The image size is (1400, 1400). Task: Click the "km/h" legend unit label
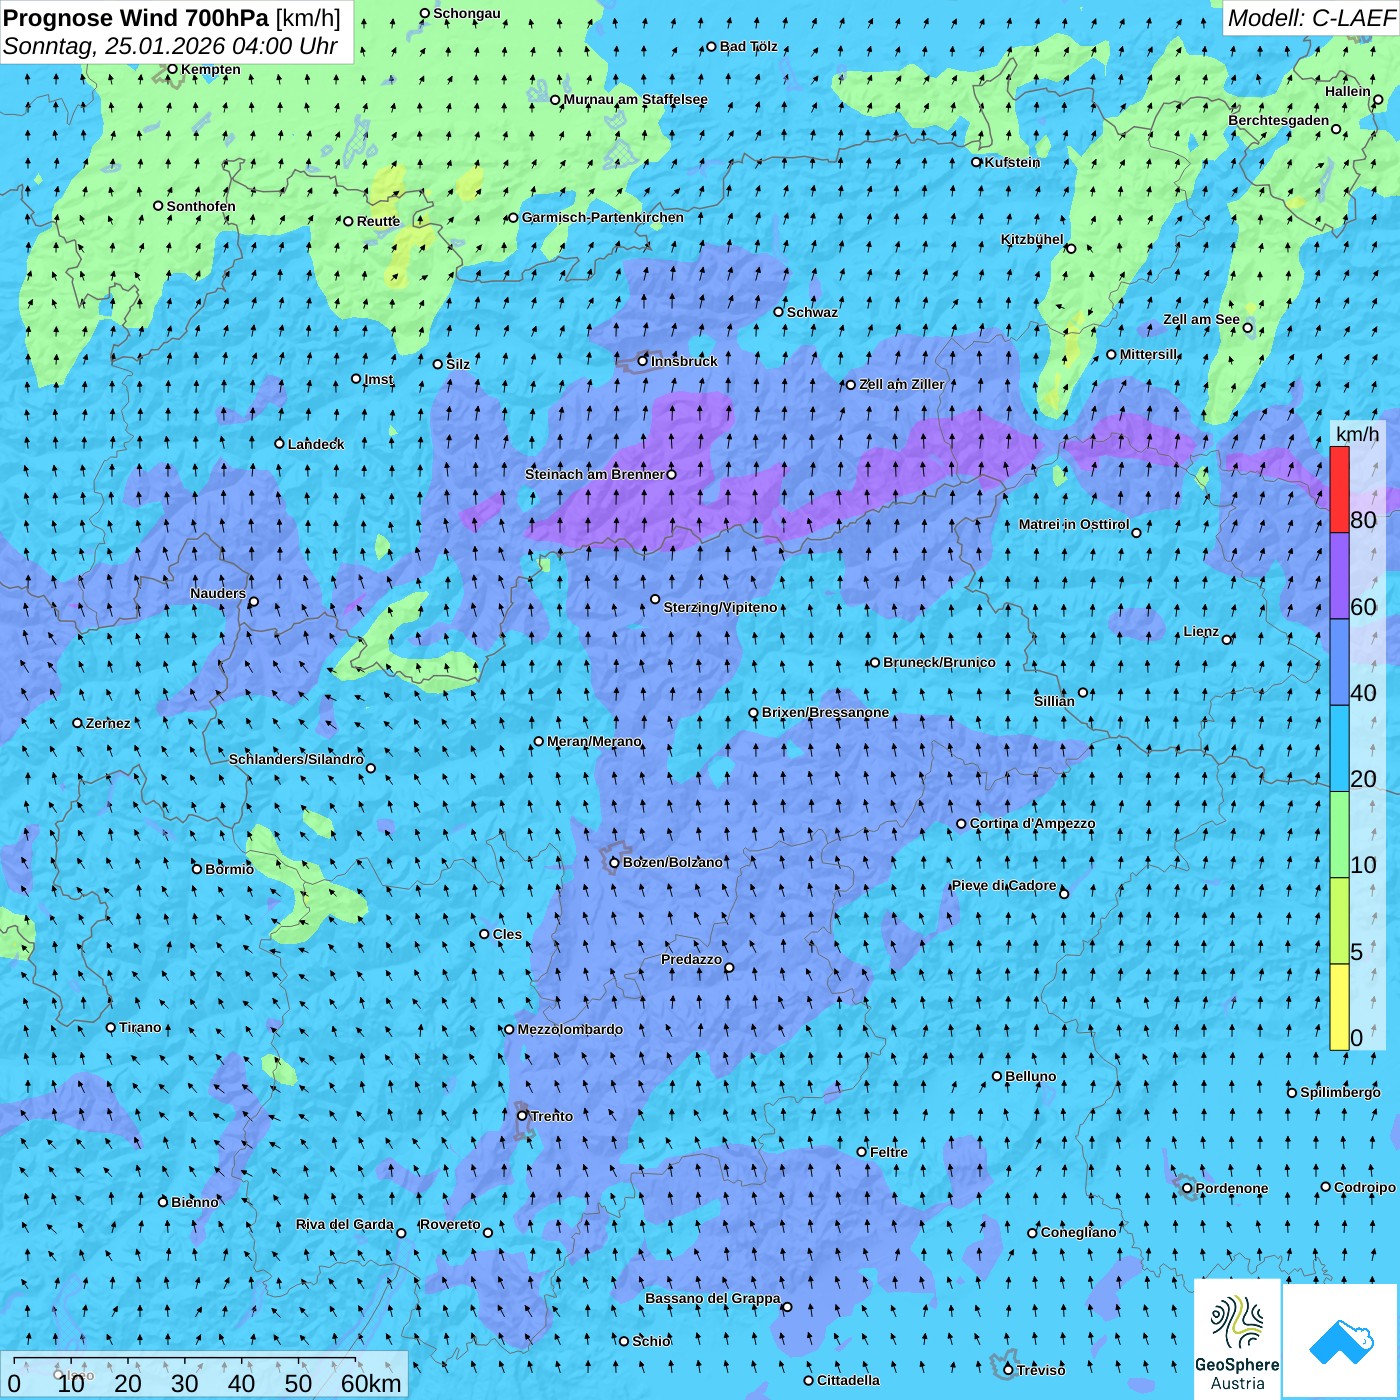1357,433
